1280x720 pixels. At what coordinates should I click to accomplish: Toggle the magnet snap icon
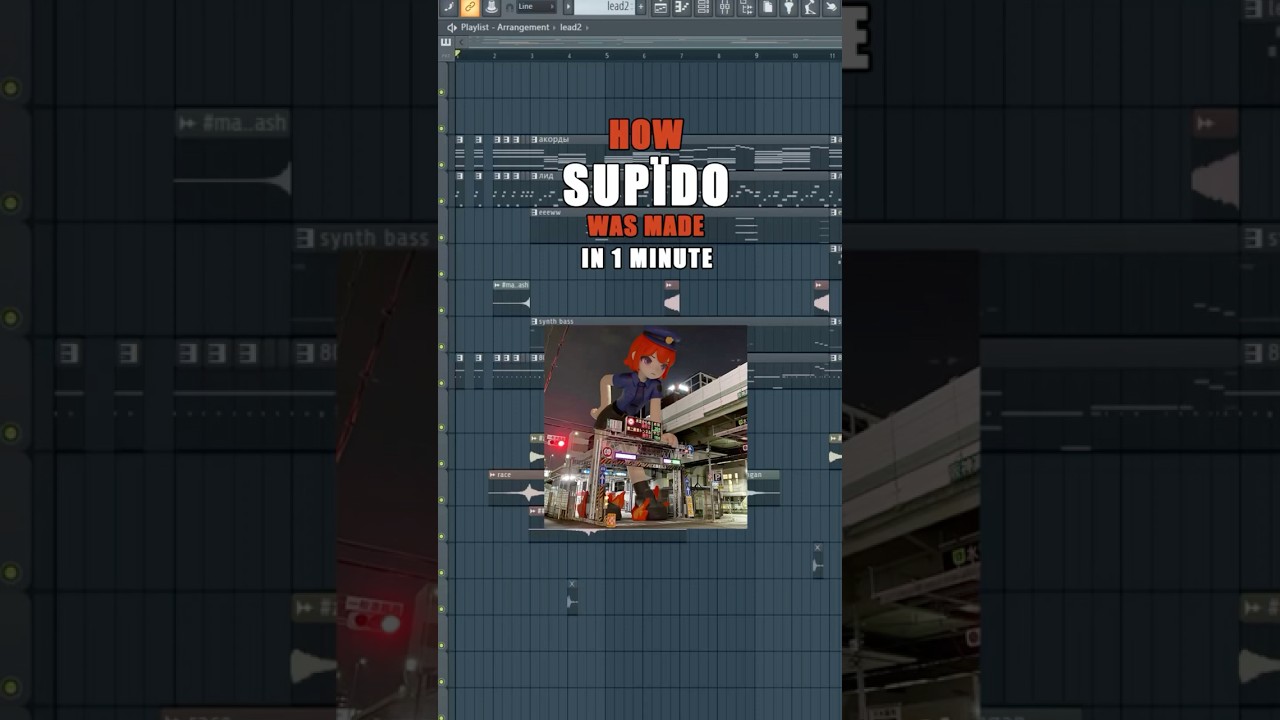pos(510,7)
